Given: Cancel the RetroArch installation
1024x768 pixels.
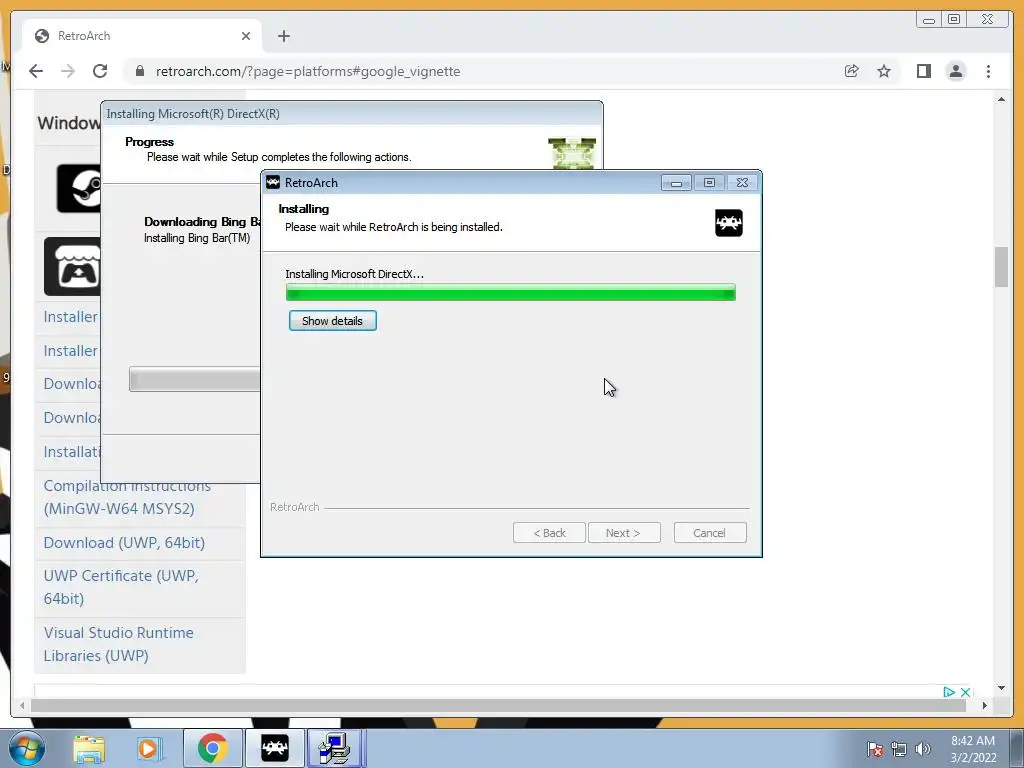Looking at the screenshot, I should [710, 533].
